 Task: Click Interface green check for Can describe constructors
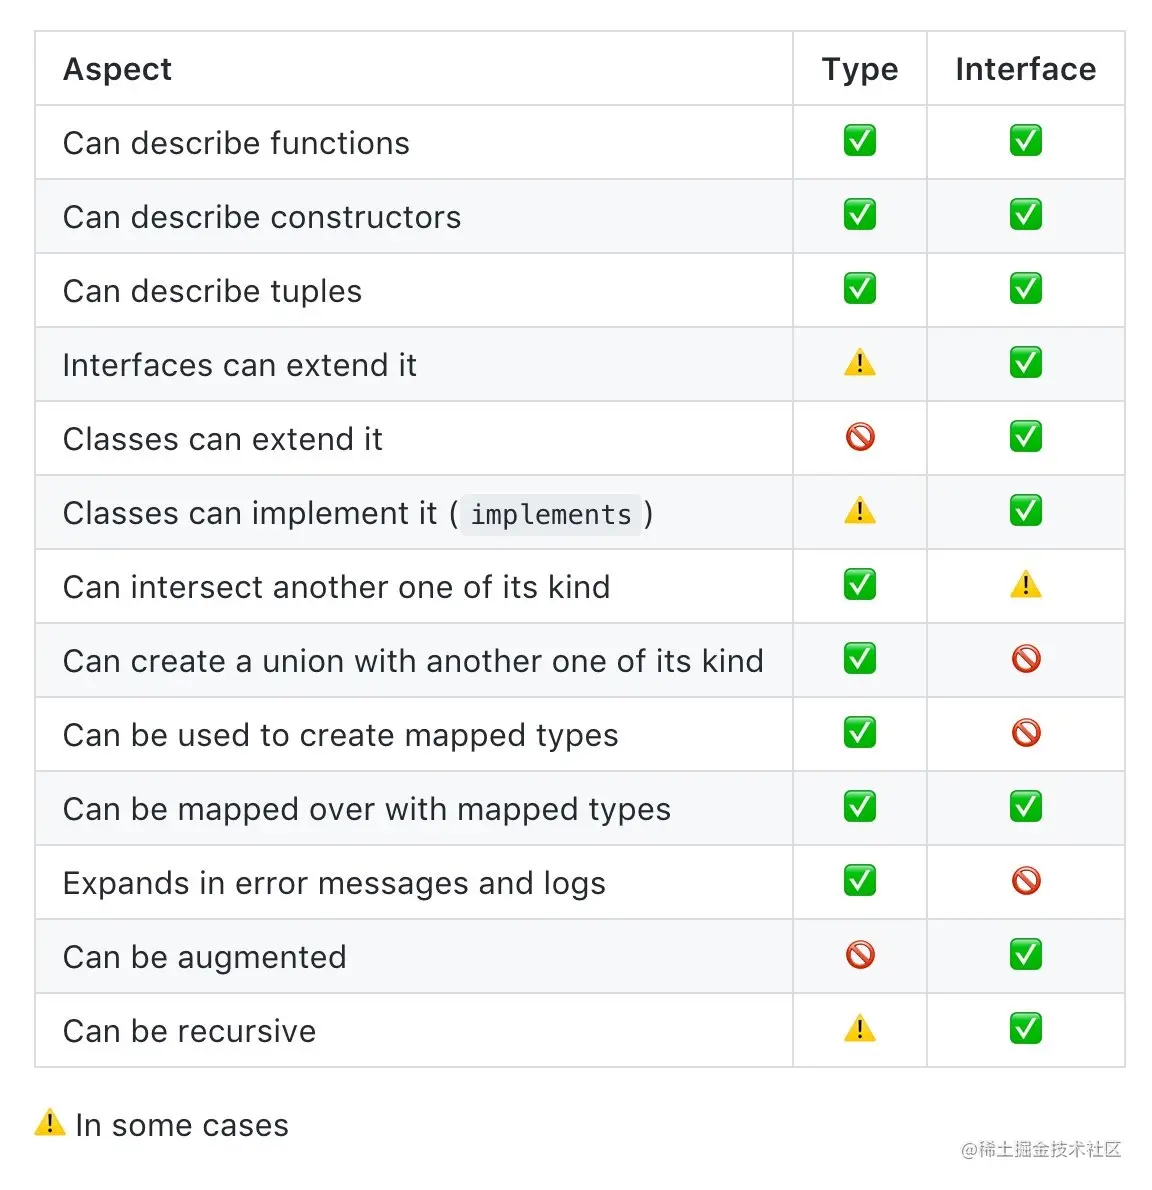[1025, 214]
